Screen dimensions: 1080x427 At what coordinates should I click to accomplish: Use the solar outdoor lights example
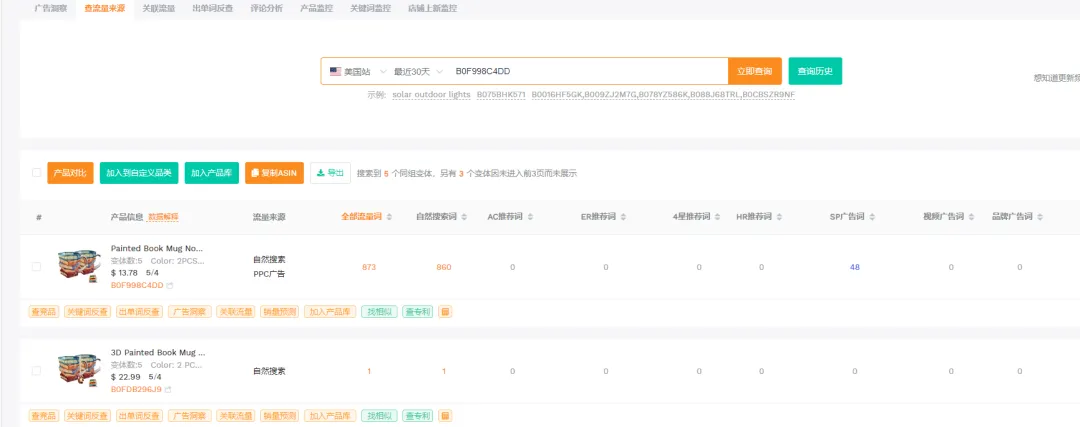click(431, 94)
